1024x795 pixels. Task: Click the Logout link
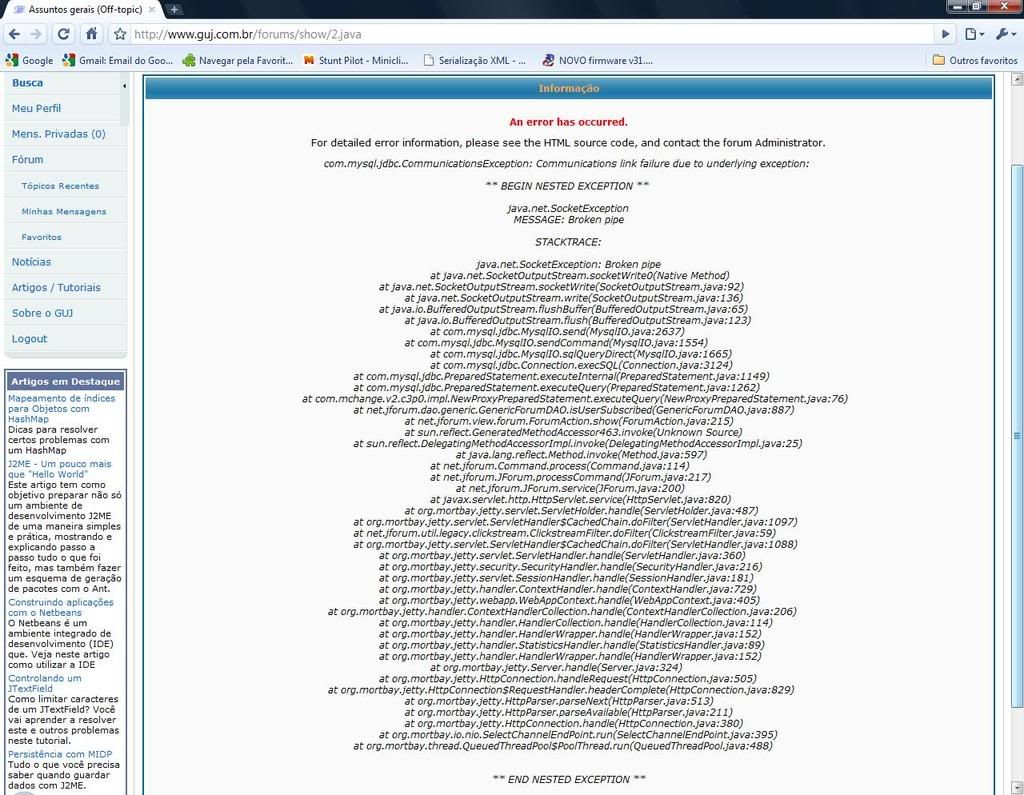pyautogui.click(x=29, y=339)
